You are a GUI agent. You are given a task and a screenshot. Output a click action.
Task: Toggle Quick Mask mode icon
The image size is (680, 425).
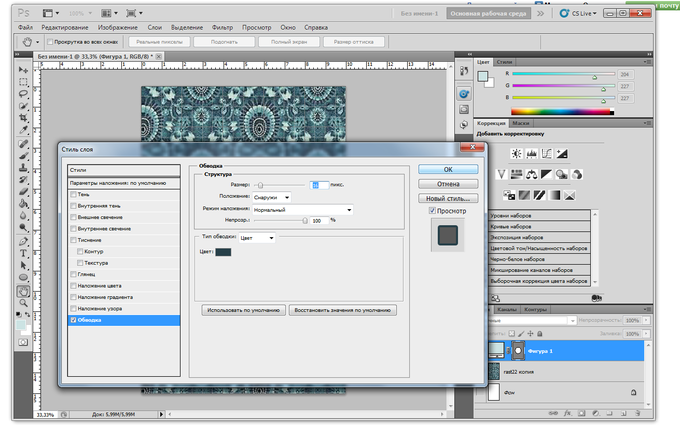(x=23, y=343)
